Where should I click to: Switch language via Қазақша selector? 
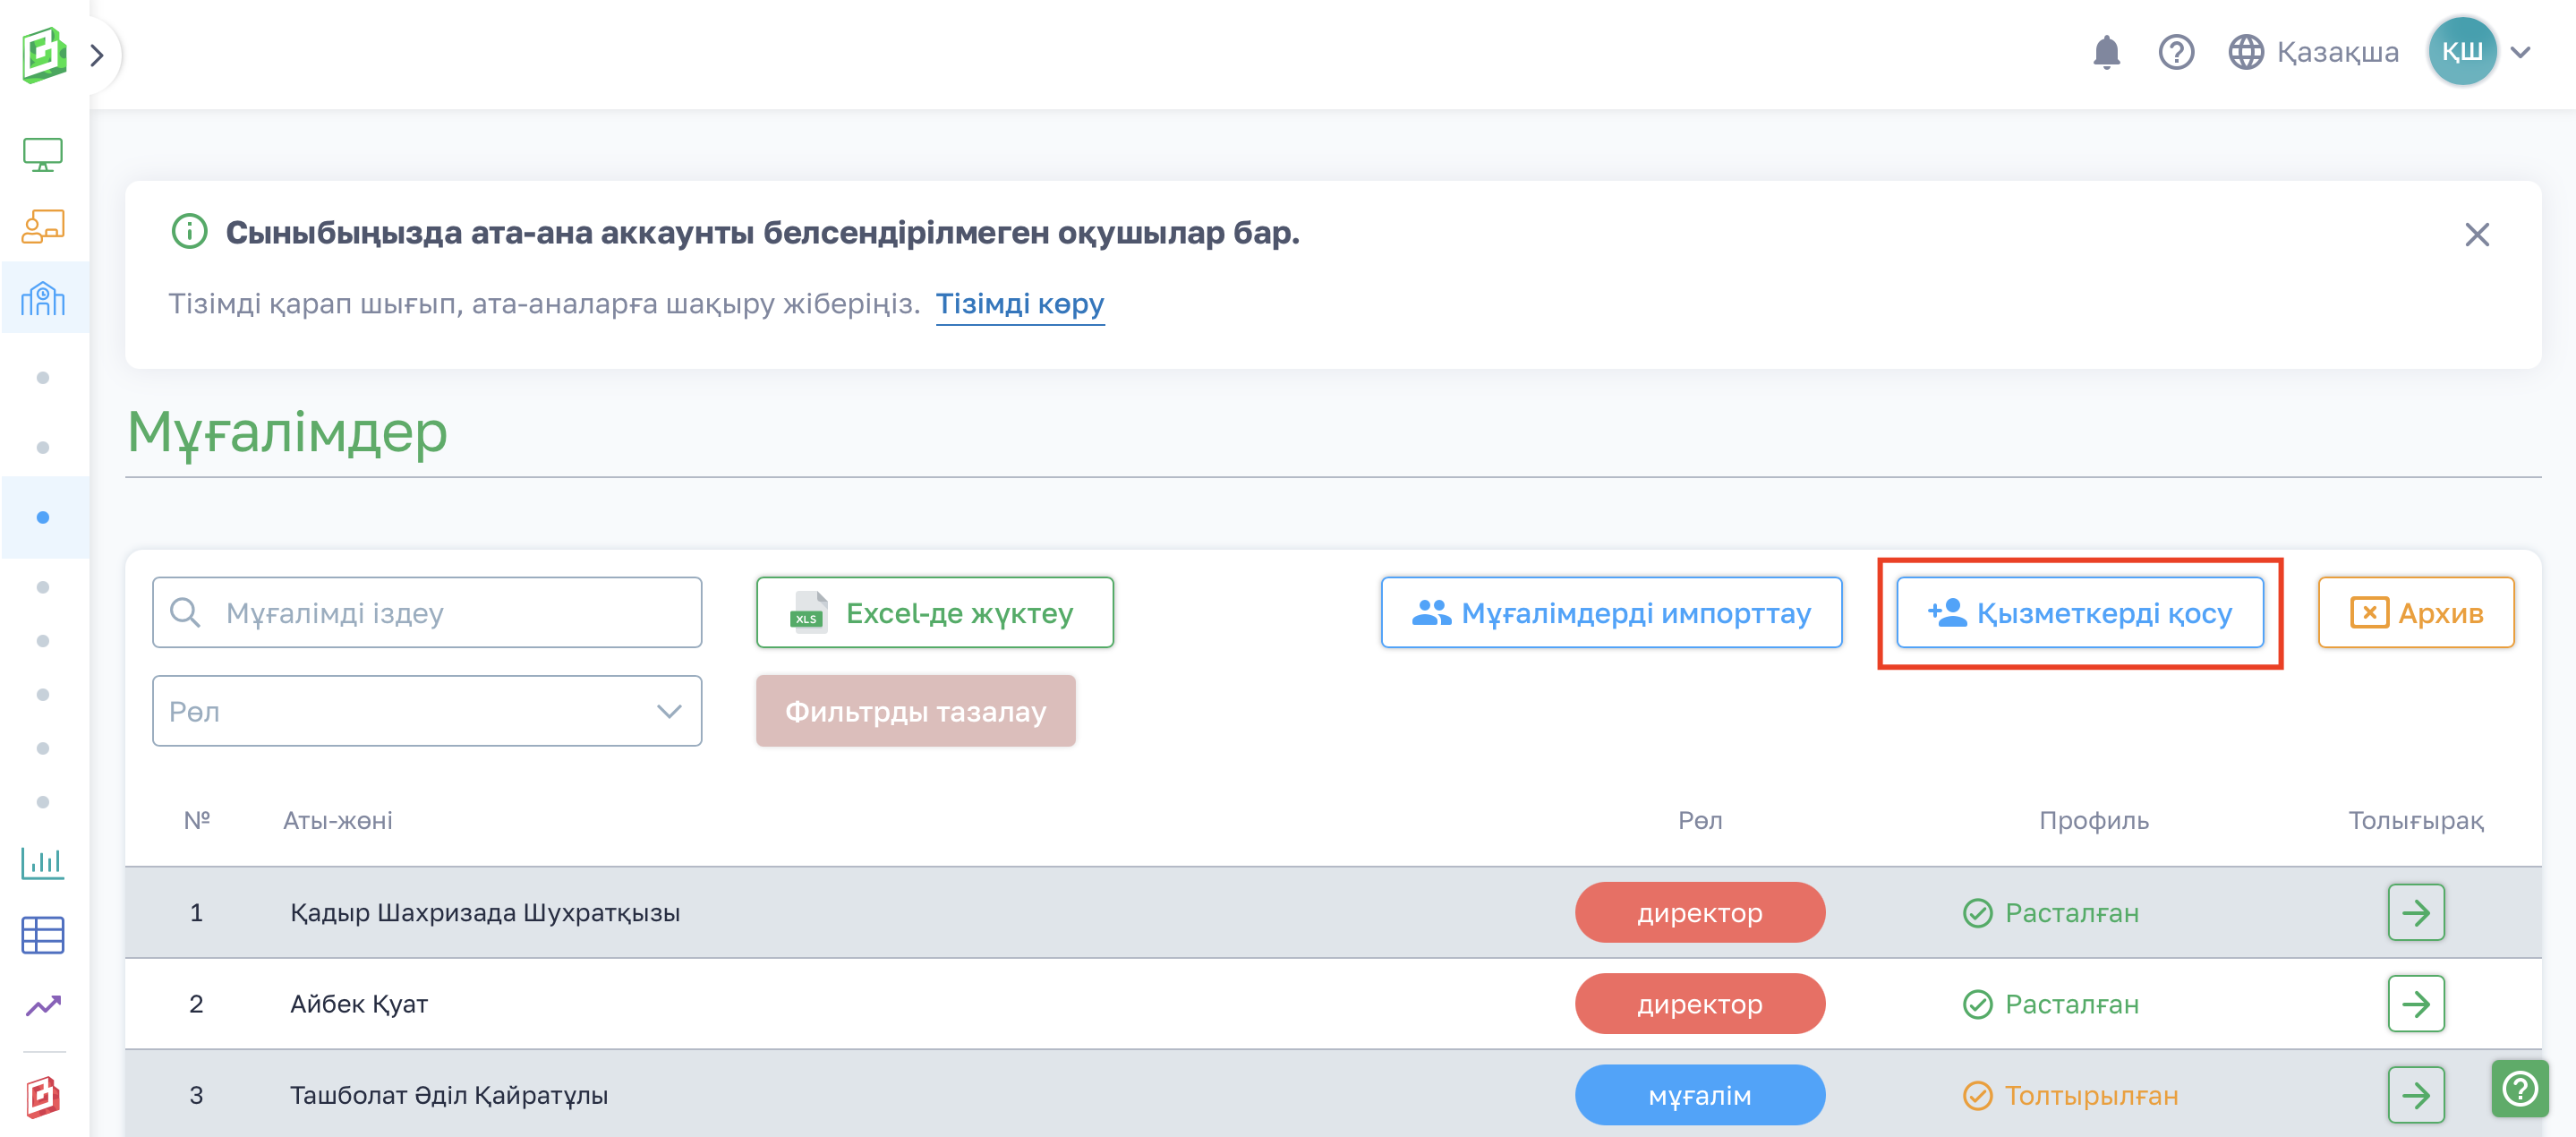pyautogui.click(x=2314, y=52)
